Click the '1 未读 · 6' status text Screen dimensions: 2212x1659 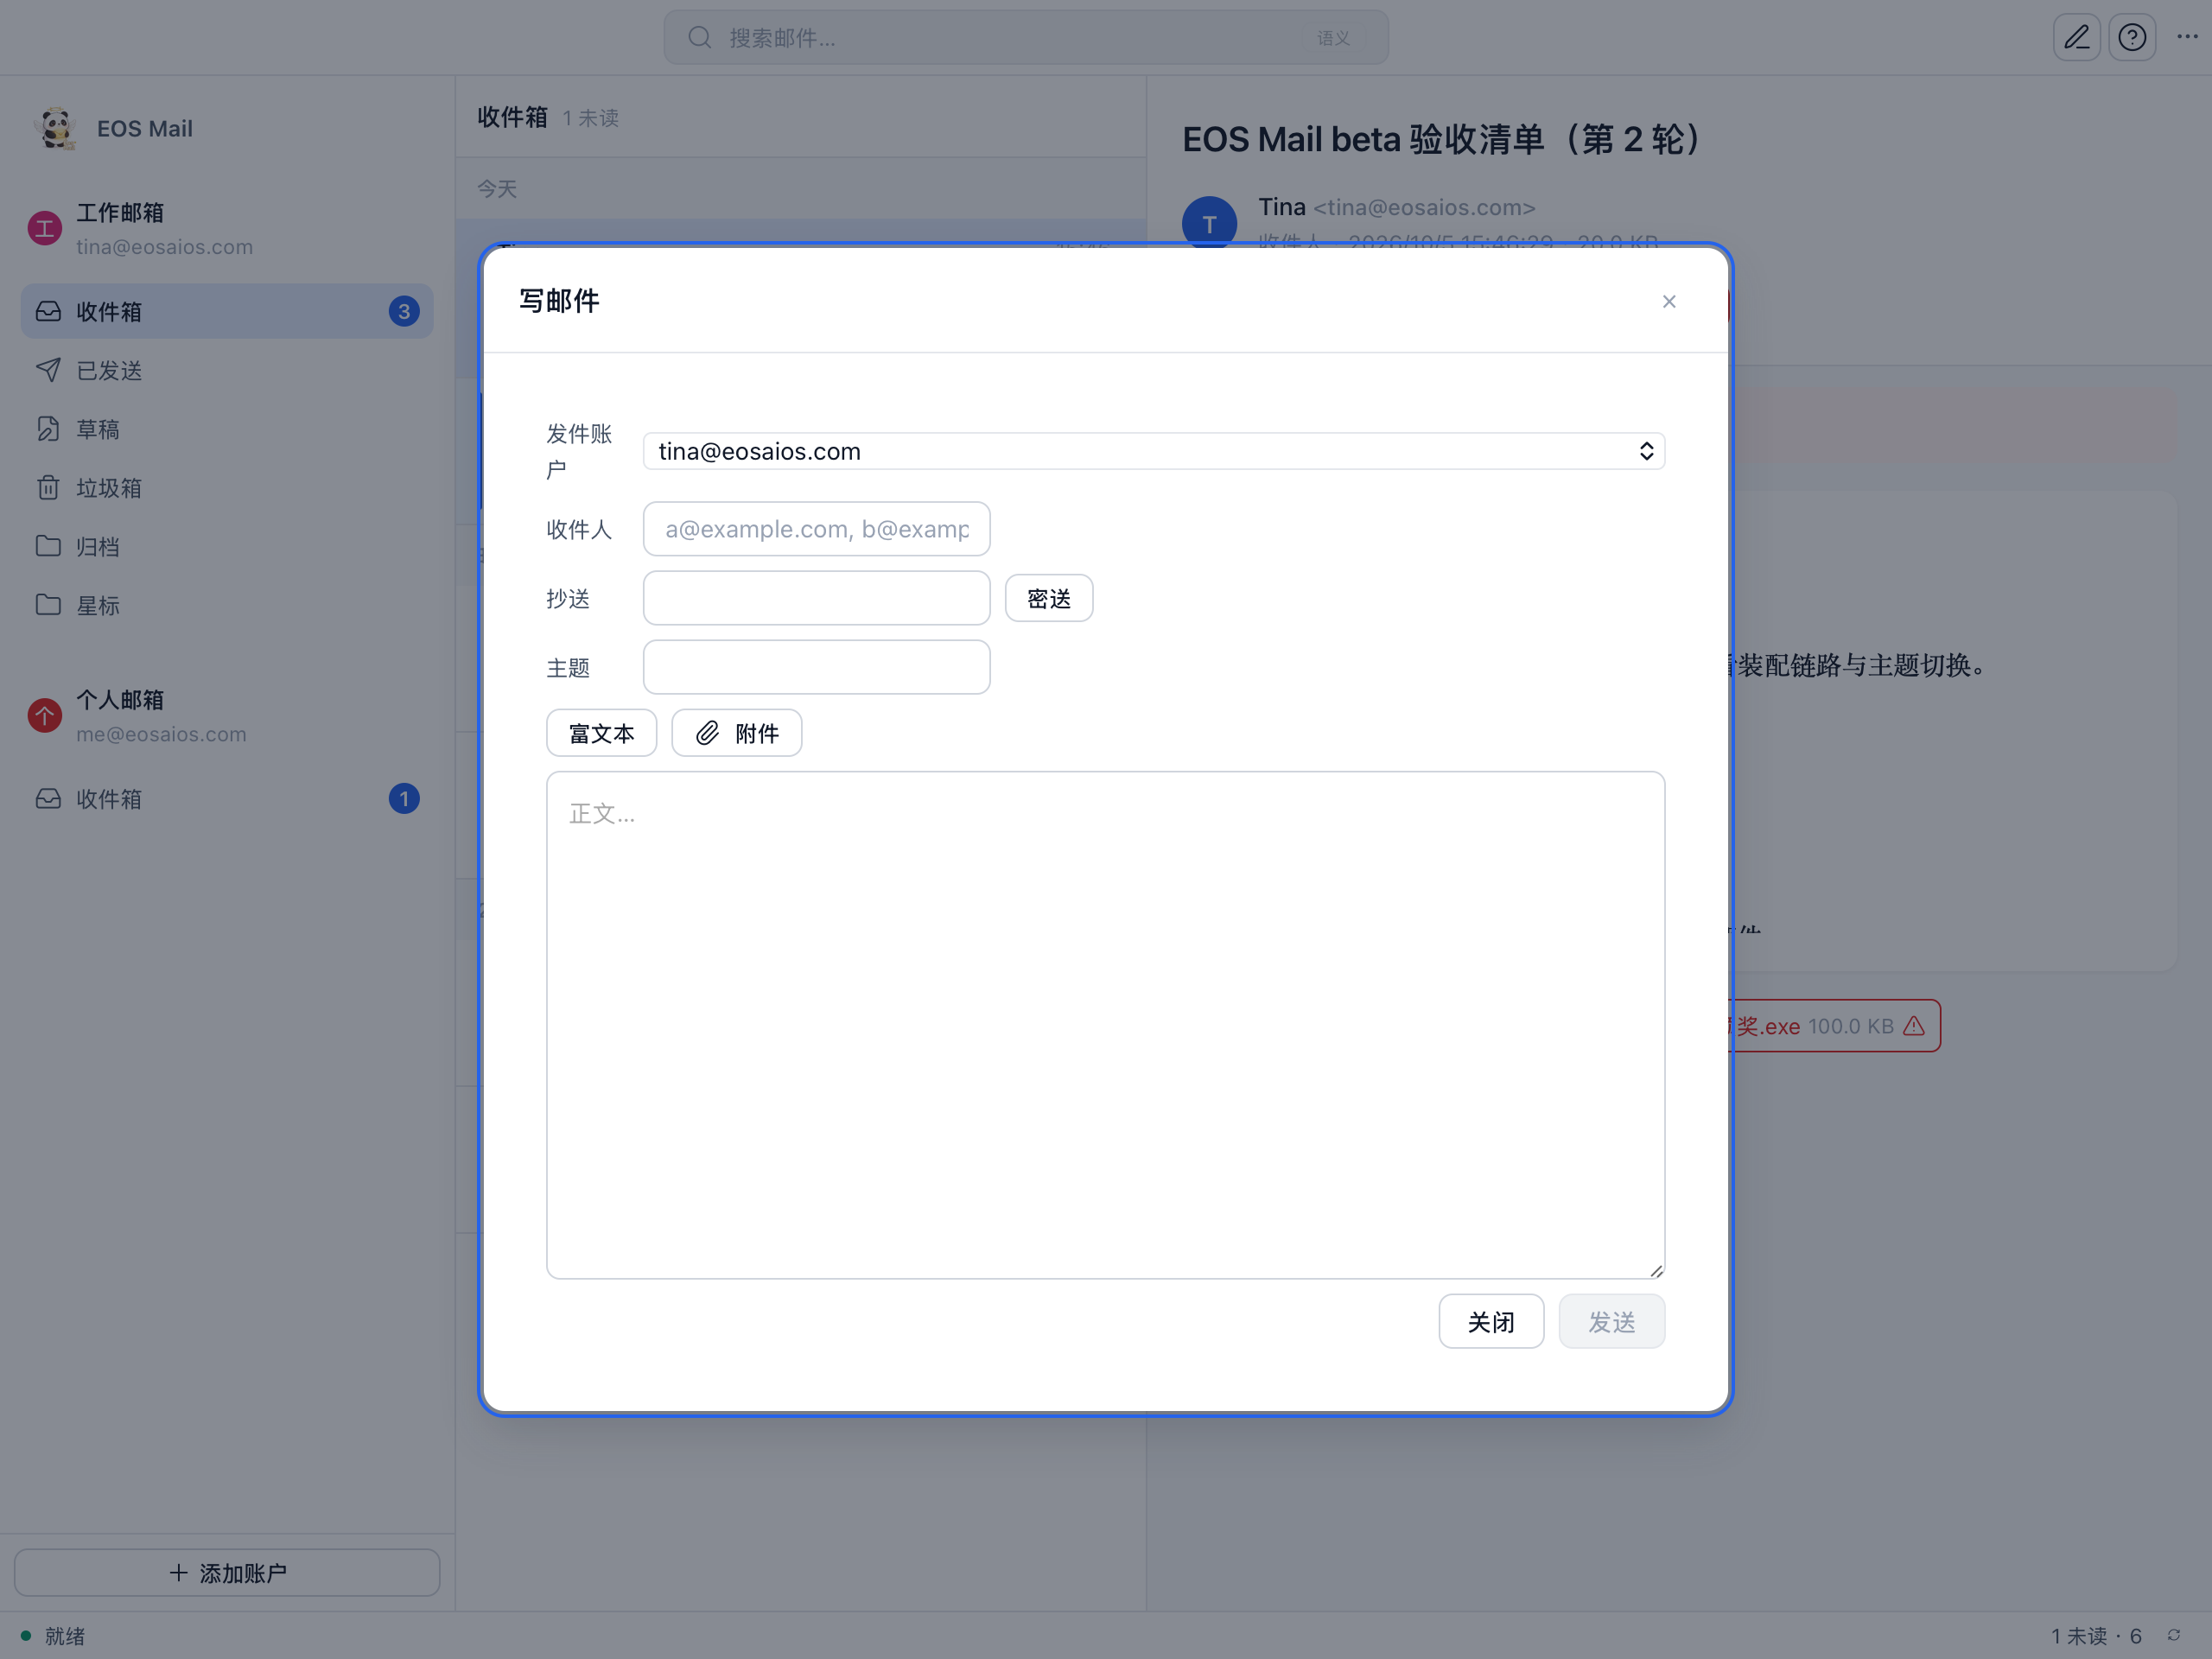coord(2095,1636)
